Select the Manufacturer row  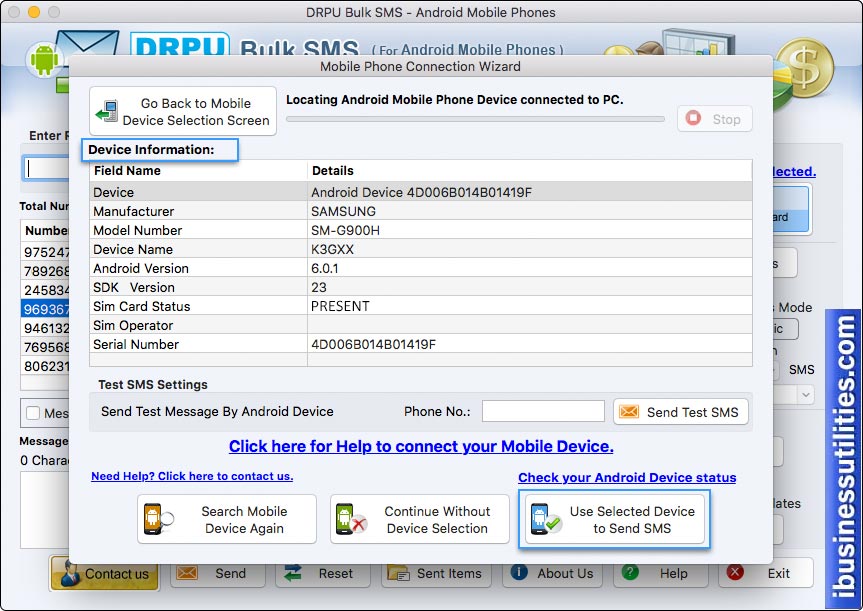click(420, 211)
